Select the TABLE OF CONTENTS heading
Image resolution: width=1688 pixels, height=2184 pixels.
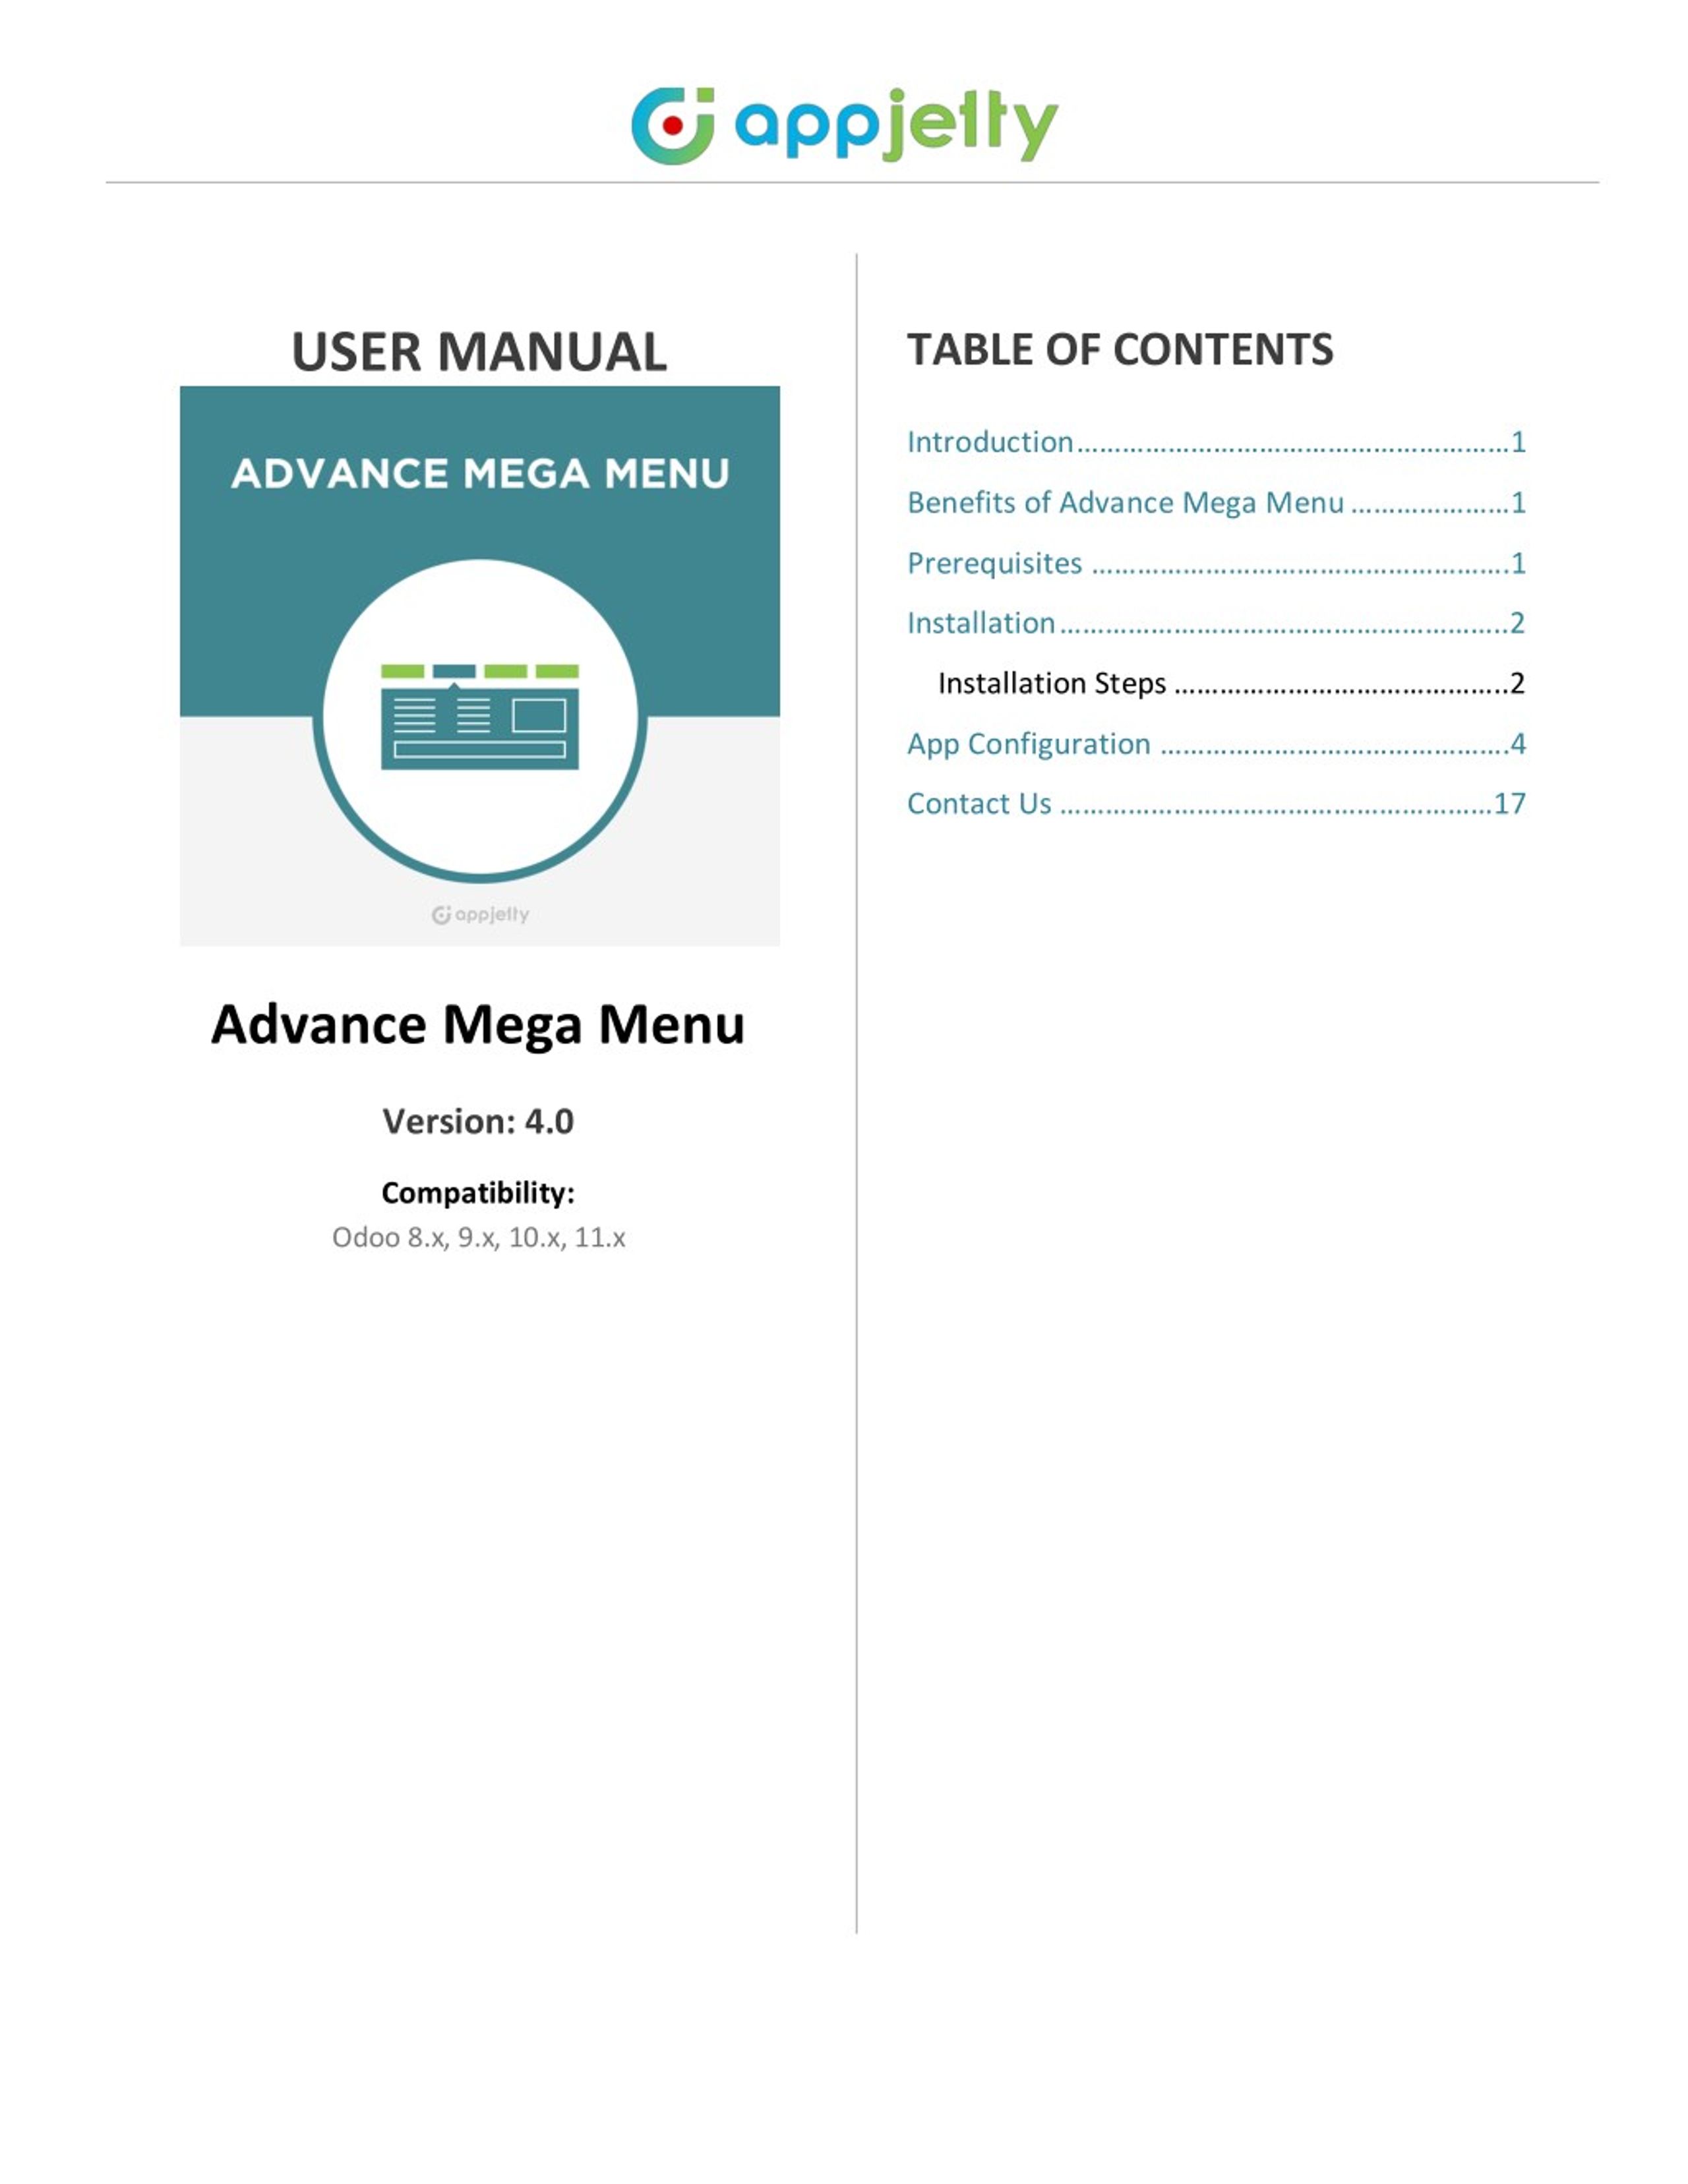click(1120, 350)
